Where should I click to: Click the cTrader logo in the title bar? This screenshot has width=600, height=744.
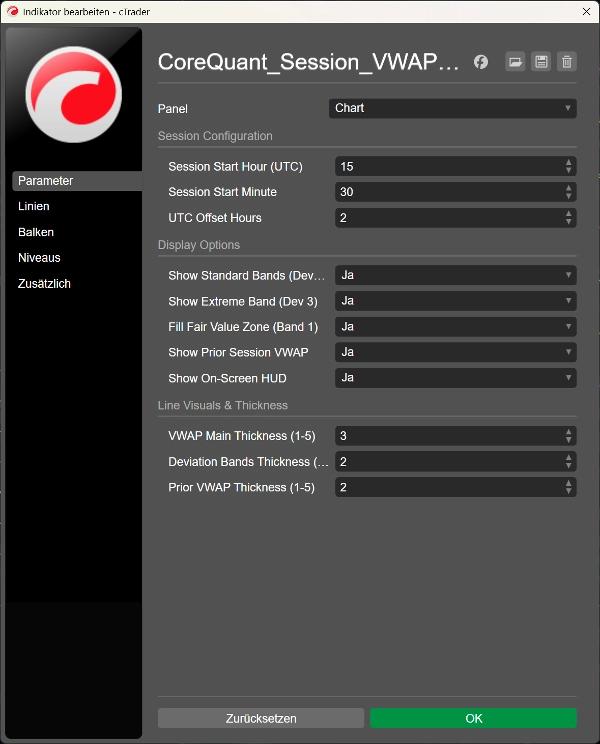12,11
